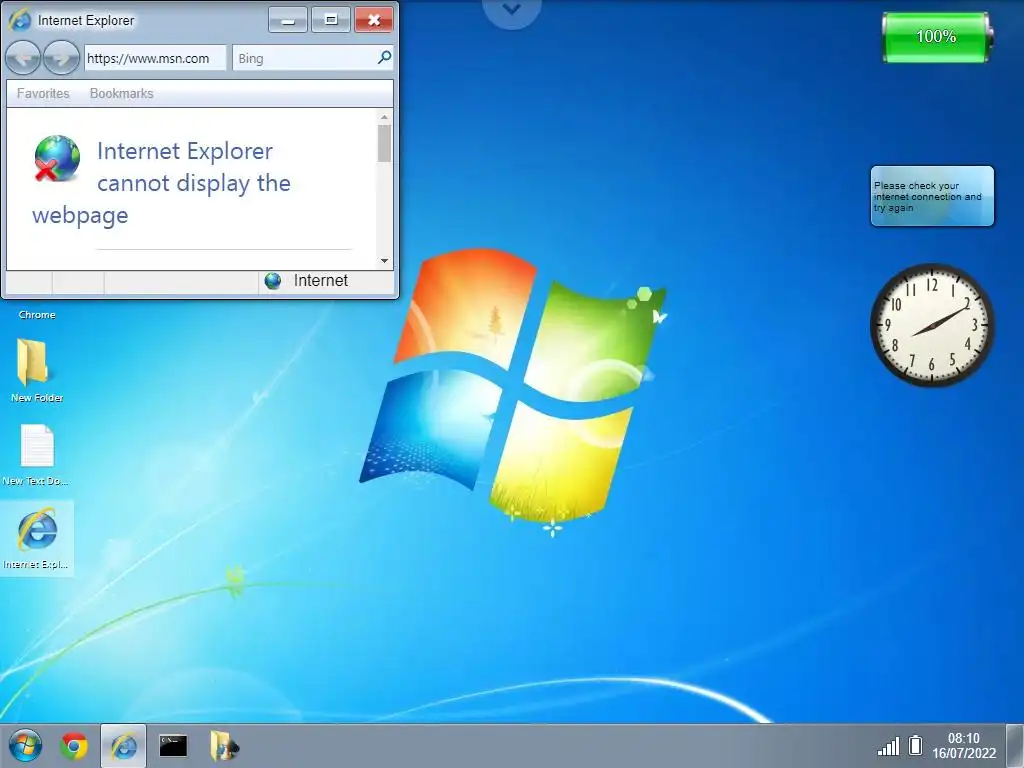Click the Show desktop strip at taskbar end
The image size is (1024, 768).
[x=1015, y=746]
